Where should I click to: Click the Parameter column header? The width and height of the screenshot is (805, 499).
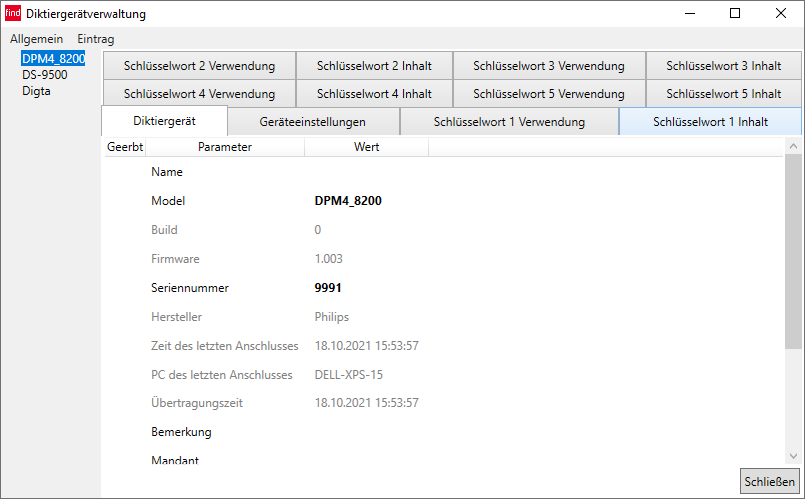coord(225,147)
